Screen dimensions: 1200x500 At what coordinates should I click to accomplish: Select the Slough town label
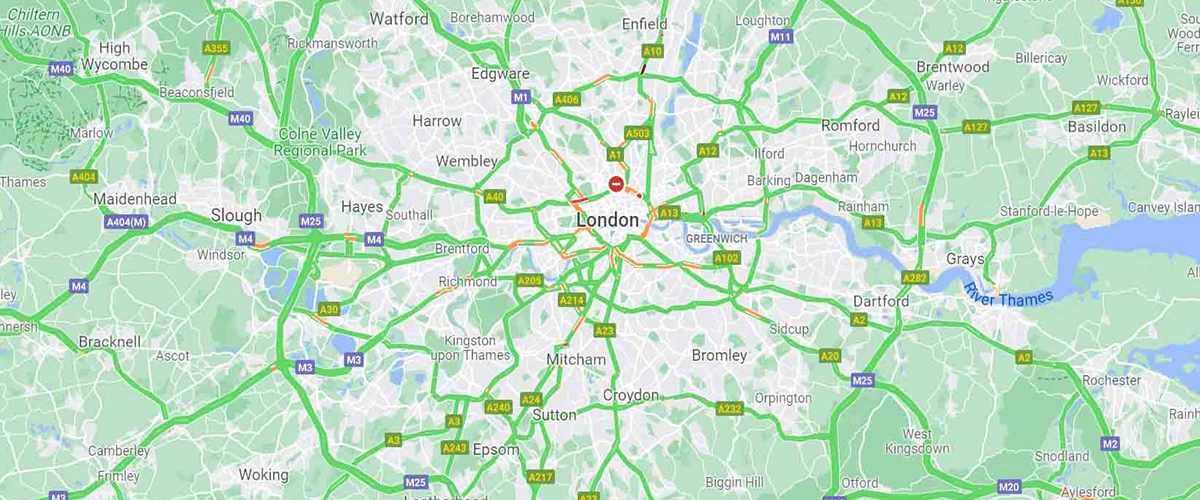coord(236,215)
